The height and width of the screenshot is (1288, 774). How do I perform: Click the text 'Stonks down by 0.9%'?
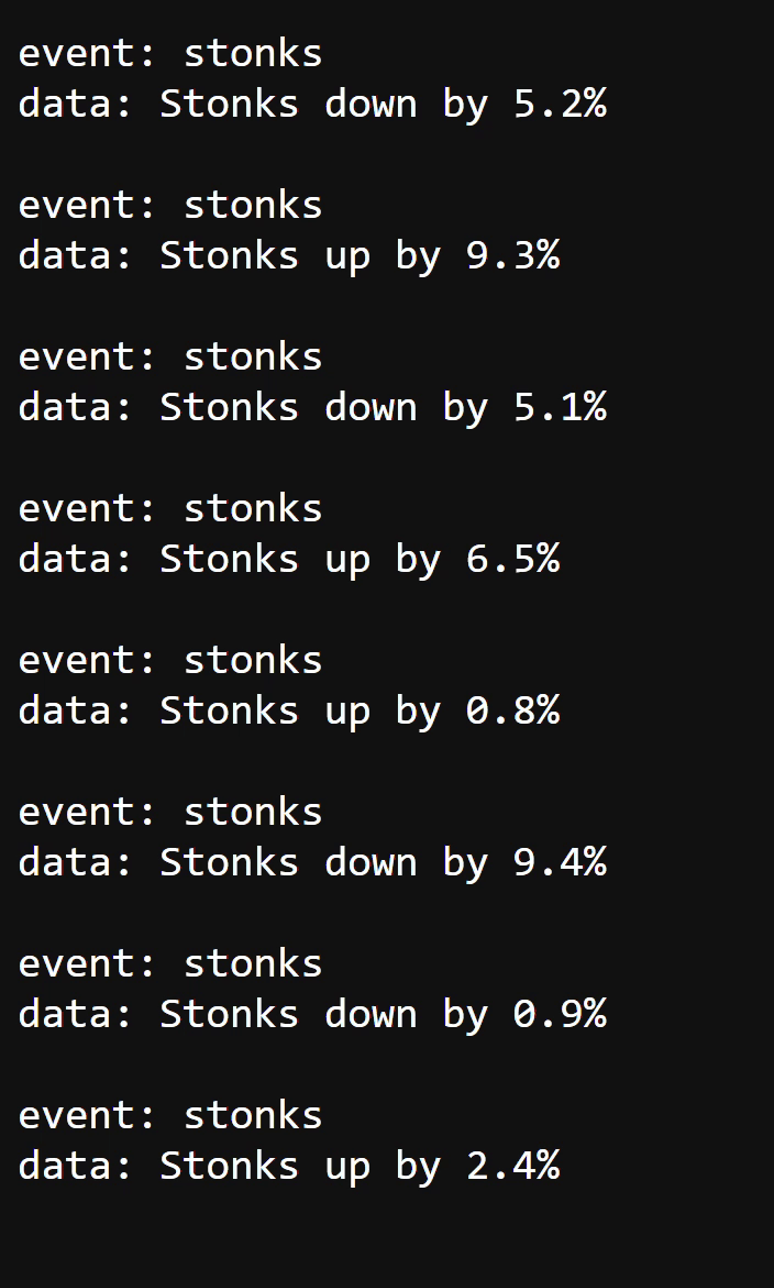tap(382, 1014)
